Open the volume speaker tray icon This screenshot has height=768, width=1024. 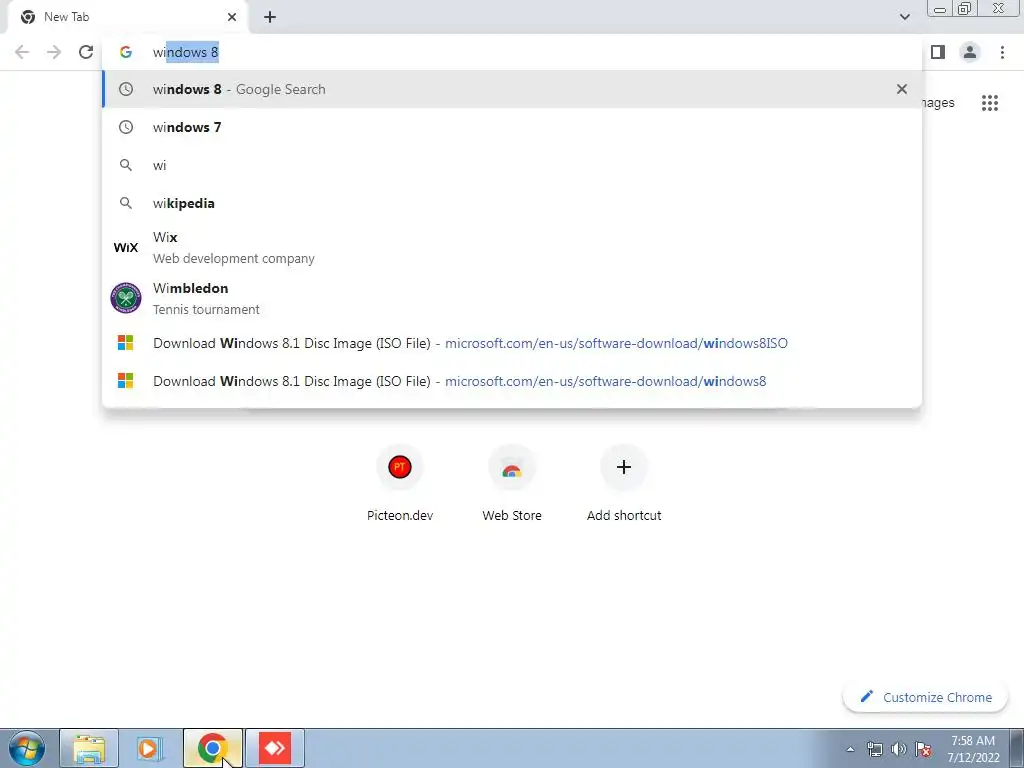click(899, 749)
